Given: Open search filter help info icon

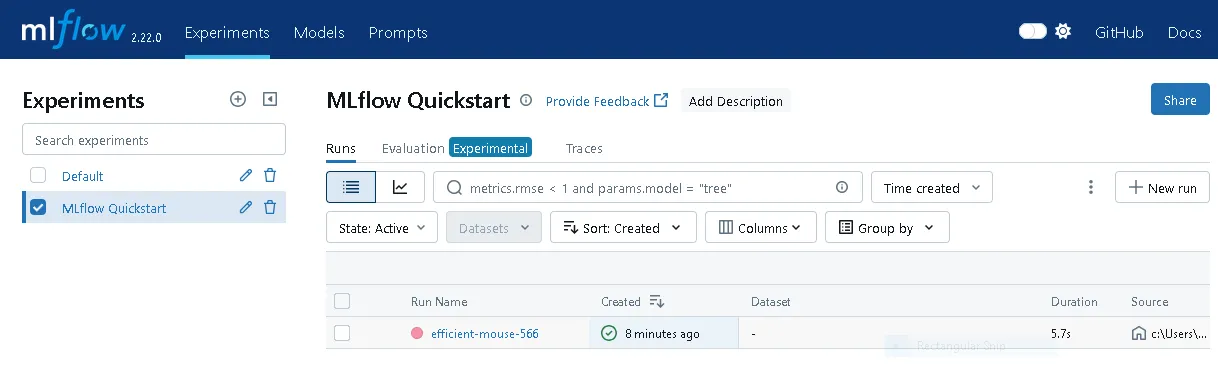Looking at the screenshot, I should (842, 187).
